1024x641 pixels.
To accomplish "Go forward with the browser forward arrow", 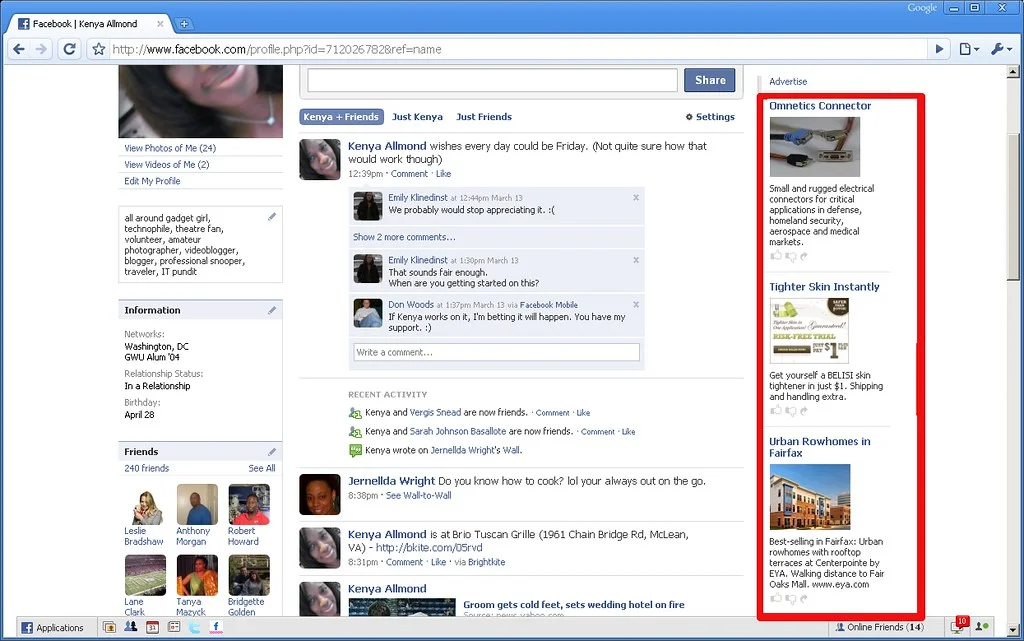I will click(41, 49).
